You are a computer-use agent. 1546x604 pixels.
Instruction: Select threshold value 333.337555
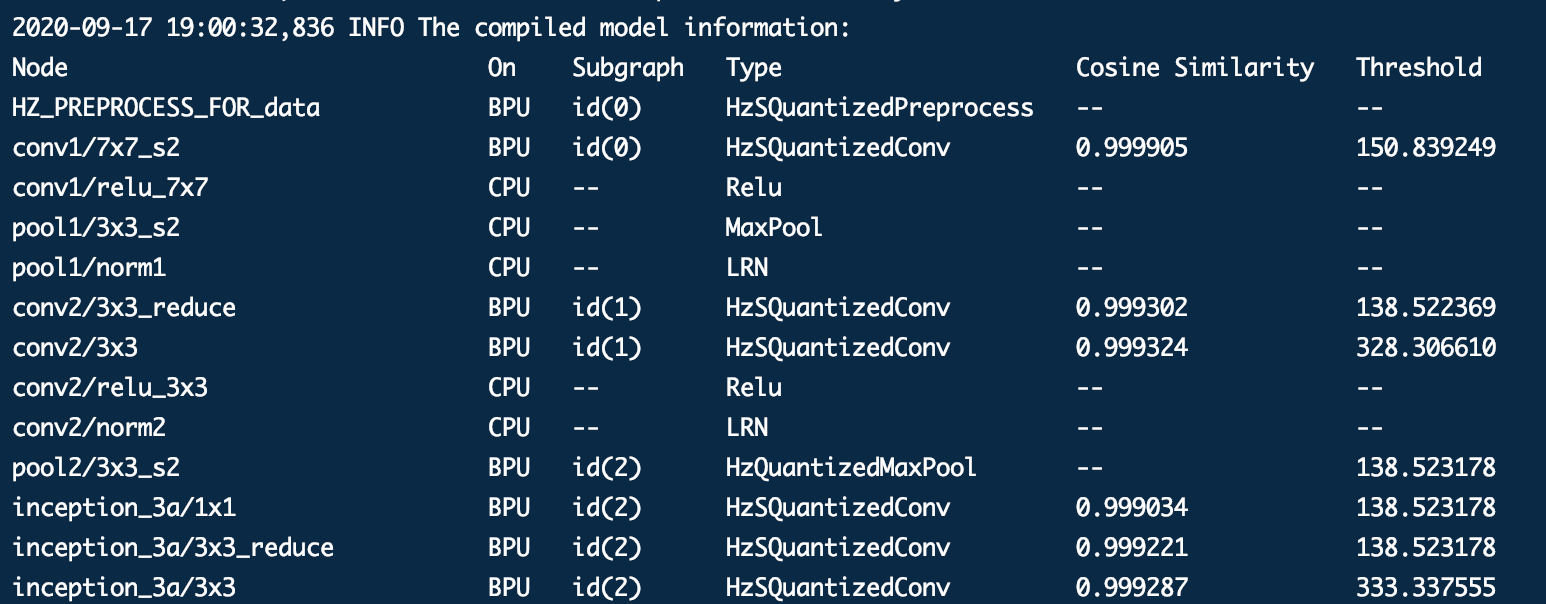coord(1426,587)
